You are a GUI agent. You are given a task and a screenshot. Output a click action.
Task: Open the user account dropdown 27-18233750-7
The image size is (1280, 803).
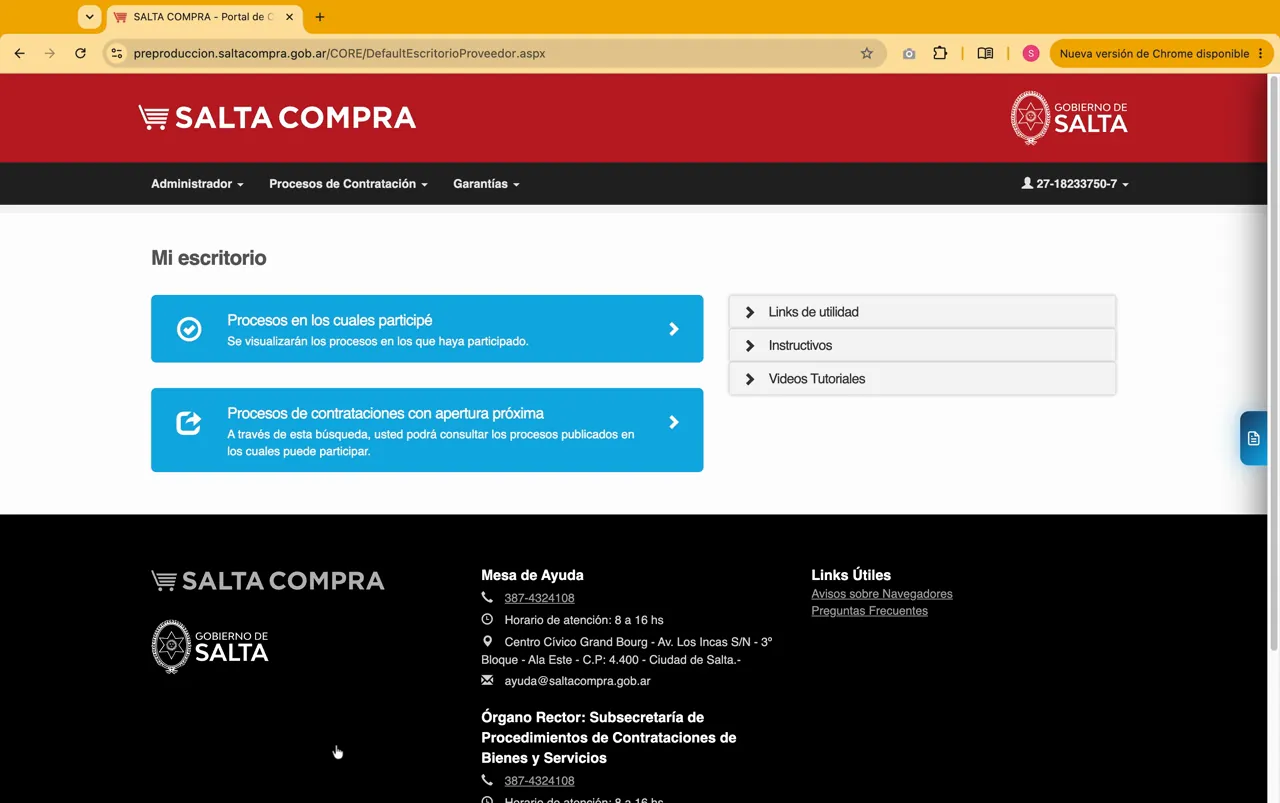tap(1075, 184)
